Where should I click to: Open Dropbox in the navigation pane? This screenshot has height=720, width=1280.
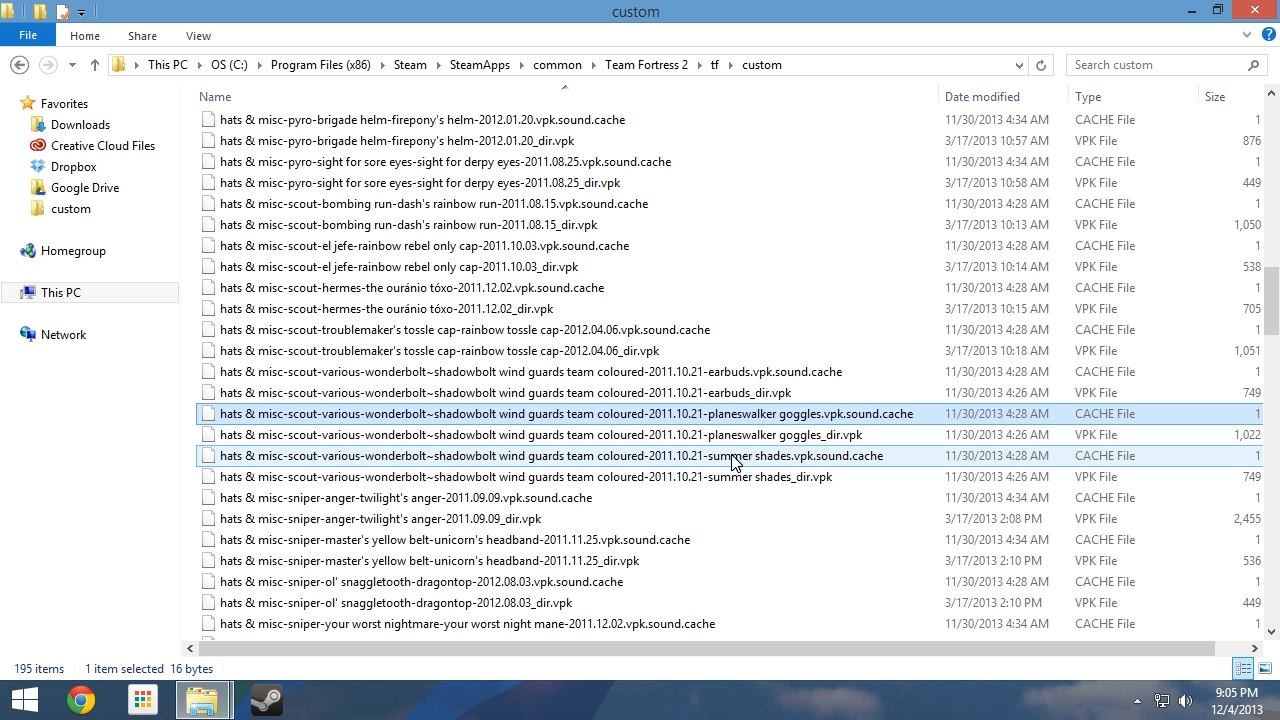73,167
